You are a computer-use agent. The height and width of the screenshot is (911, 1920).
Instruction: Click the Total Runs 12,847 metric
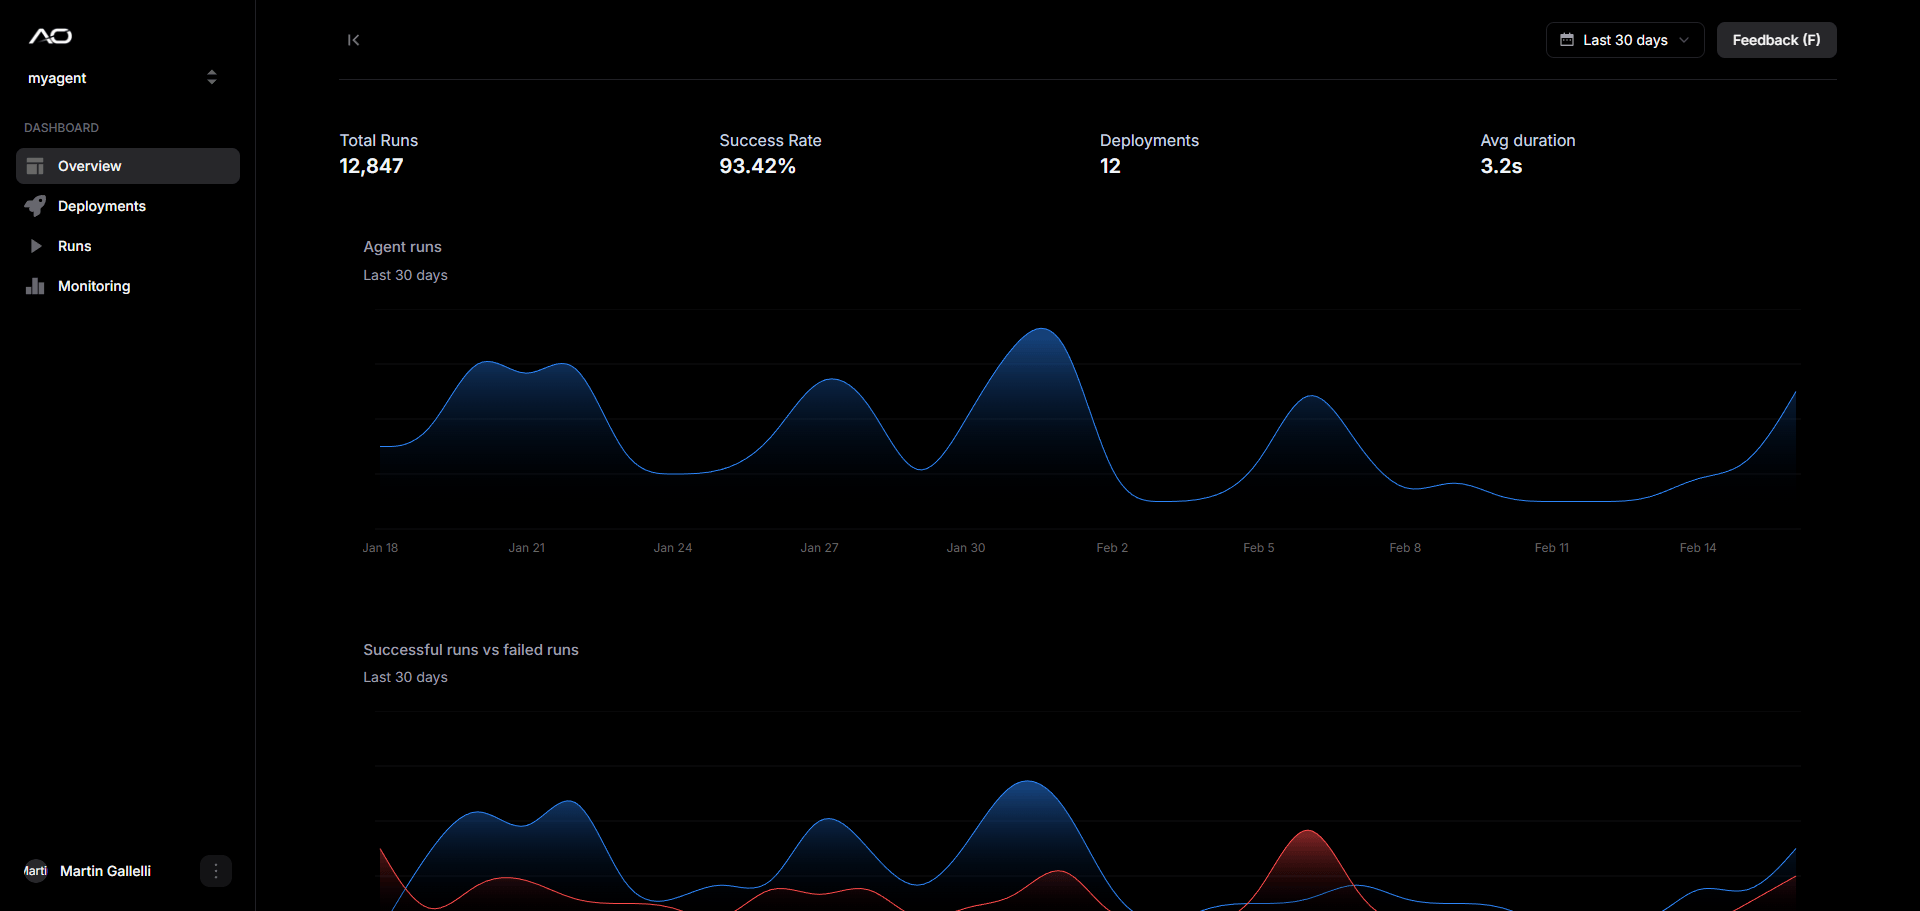click(x=371, y=166)
